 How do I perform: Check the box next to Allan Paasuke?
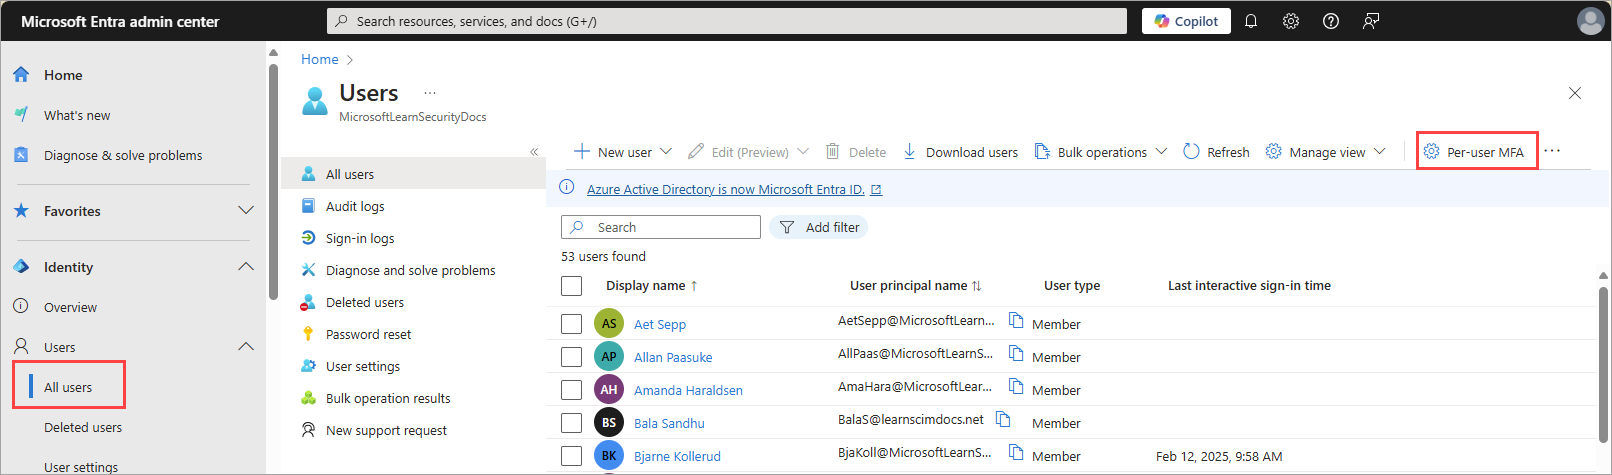(x=571, y=357)
